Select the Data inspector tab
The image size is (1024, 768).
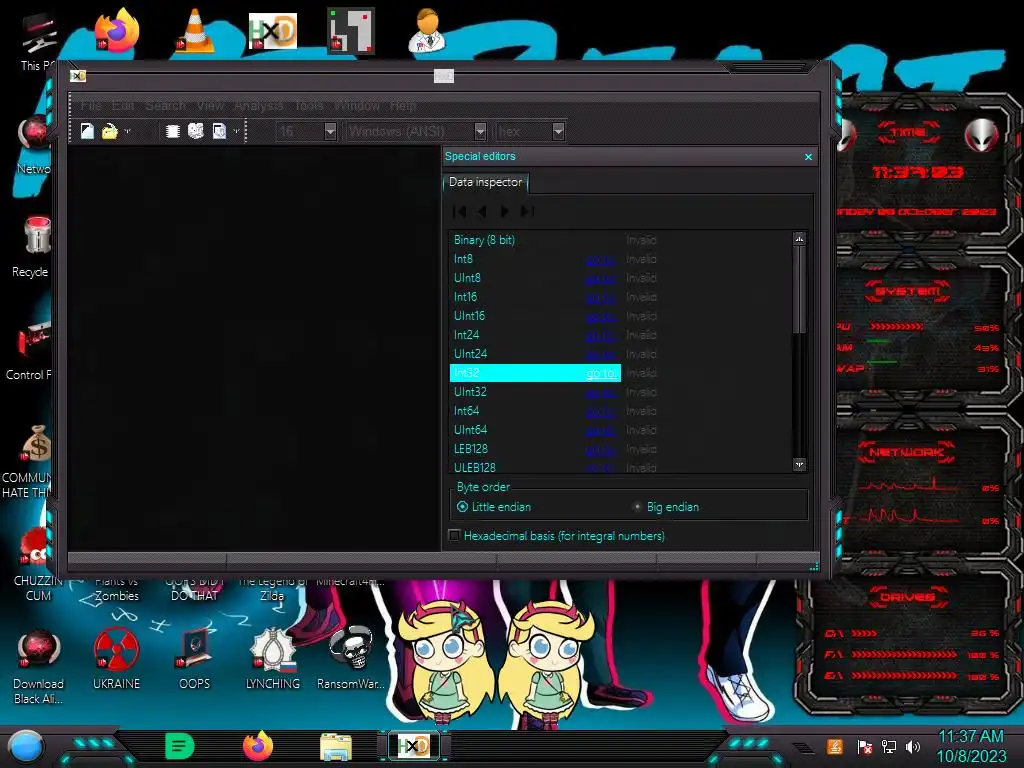pos(485,182)
